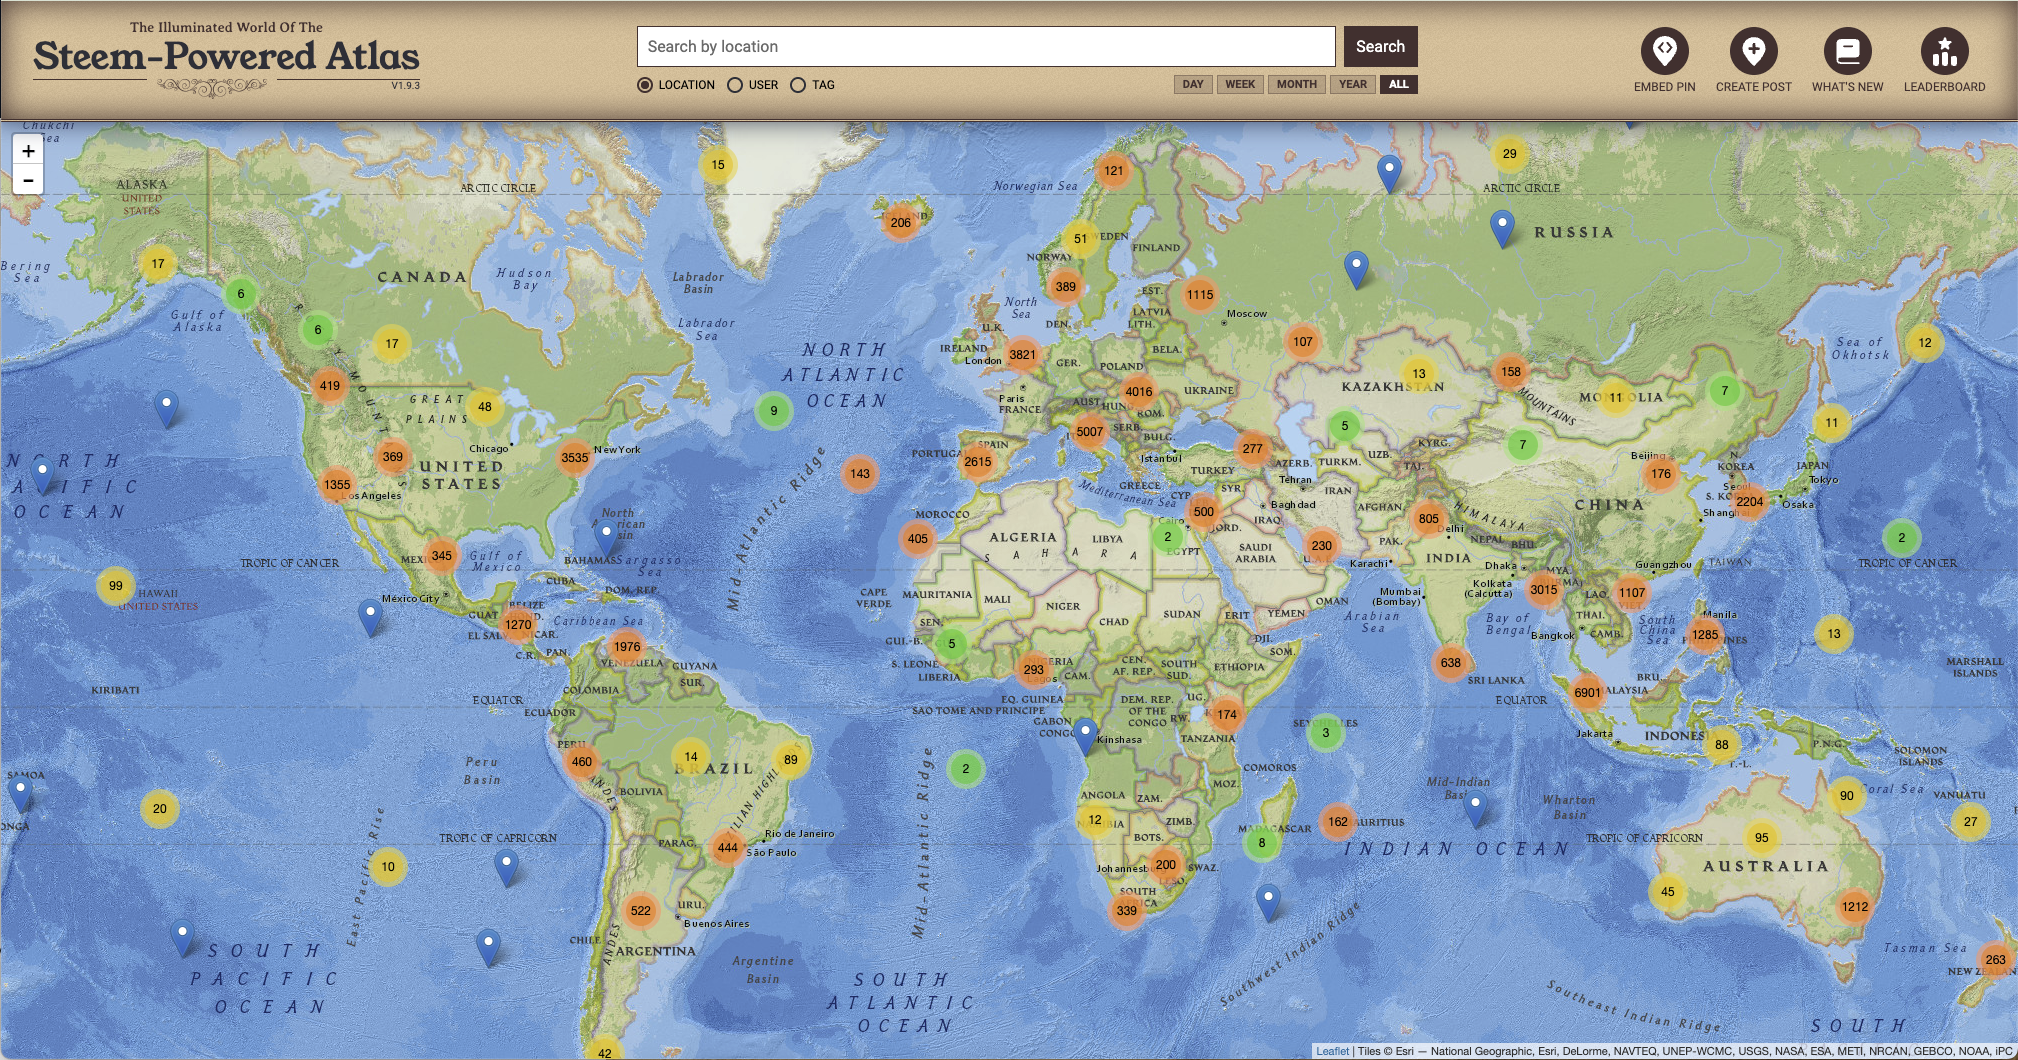
Task: Click the blue pin near the Bahamas
Action: (x=605, y=538)
